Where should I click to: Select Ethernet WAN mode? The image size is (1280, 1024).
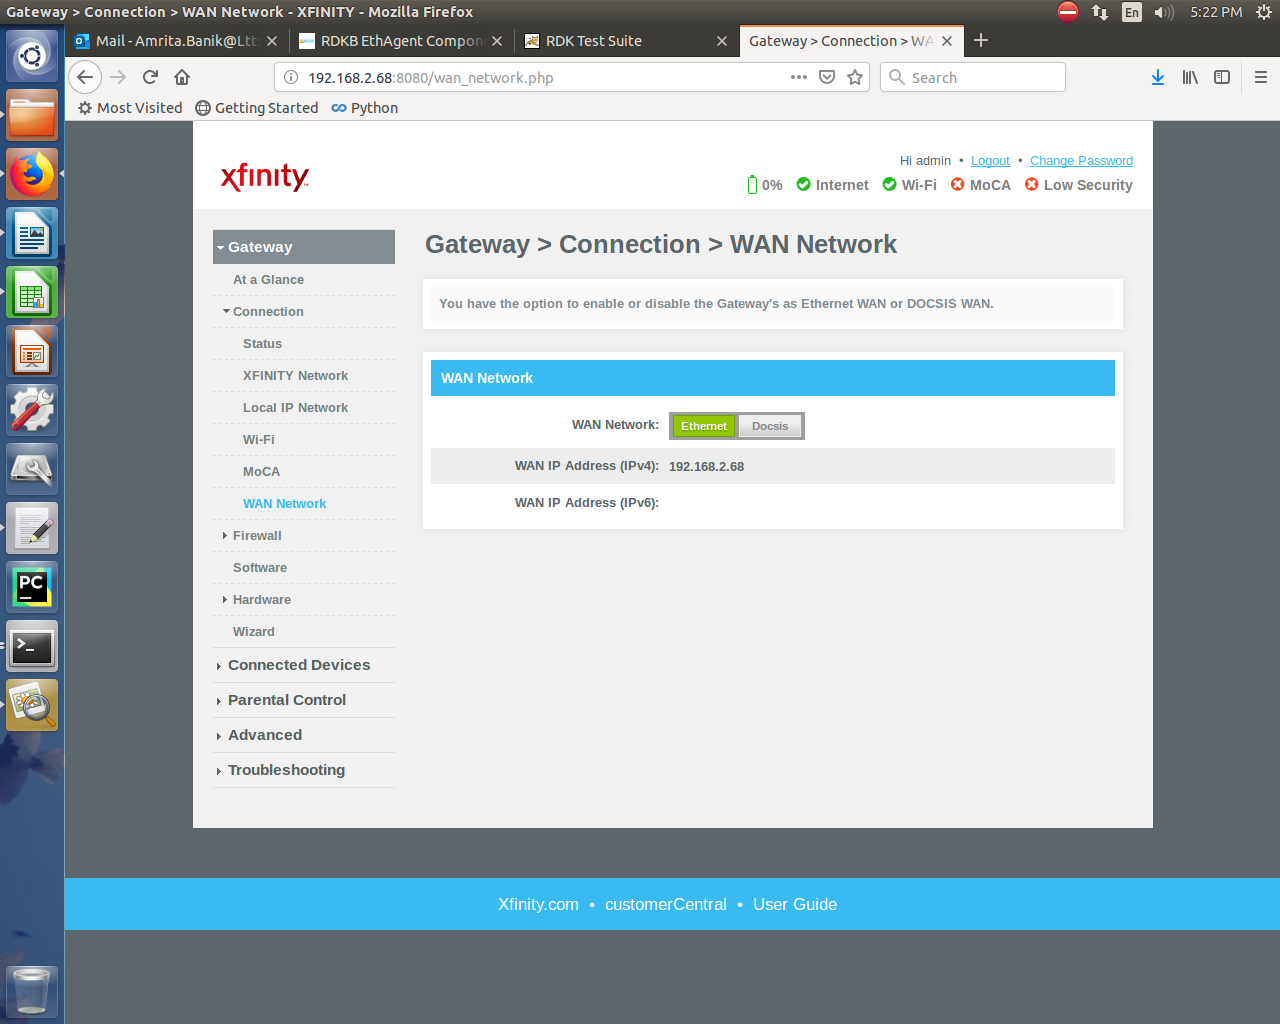coord(704,426)
